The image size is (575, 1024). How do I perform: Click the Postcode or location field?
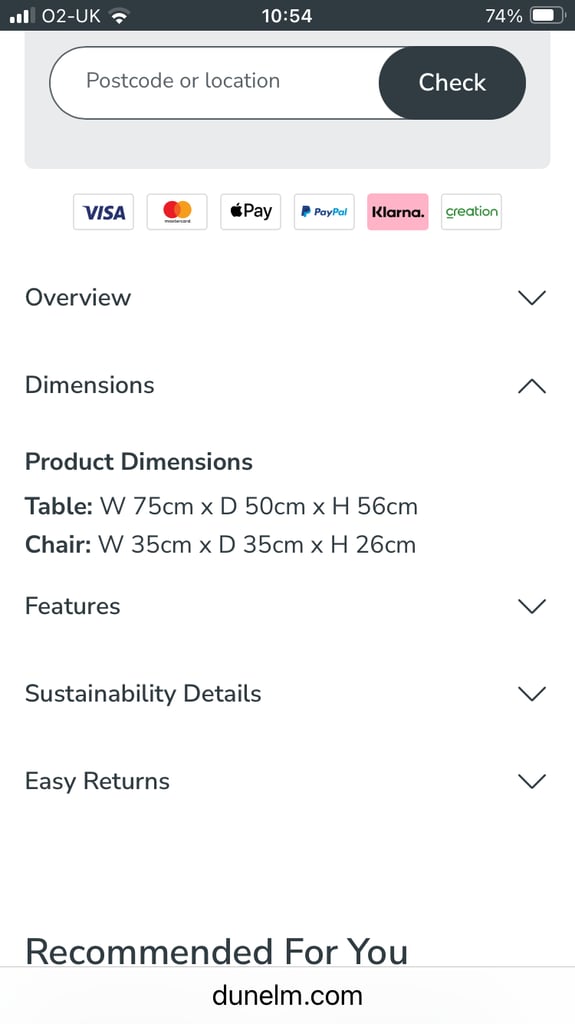(214, 82)
